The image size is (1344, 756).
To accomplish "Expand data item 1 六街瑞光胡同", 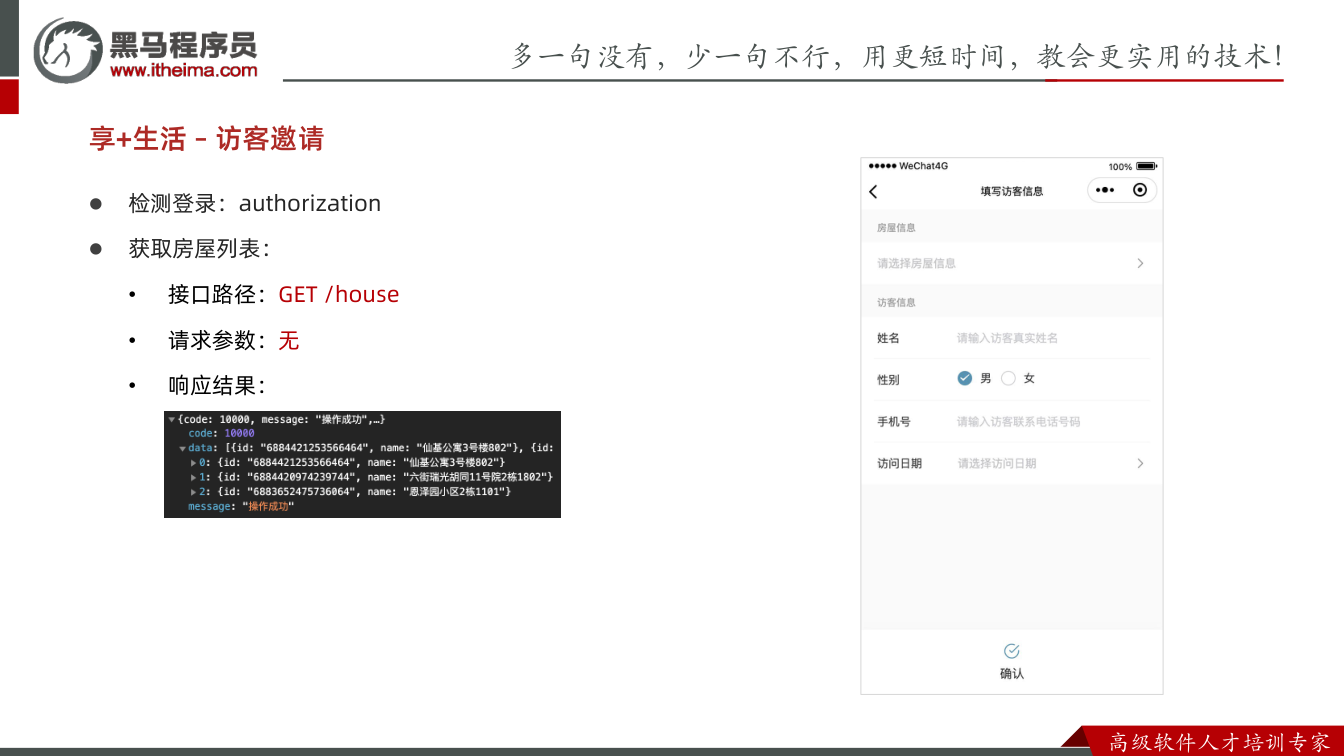I will tap(194, 477).
